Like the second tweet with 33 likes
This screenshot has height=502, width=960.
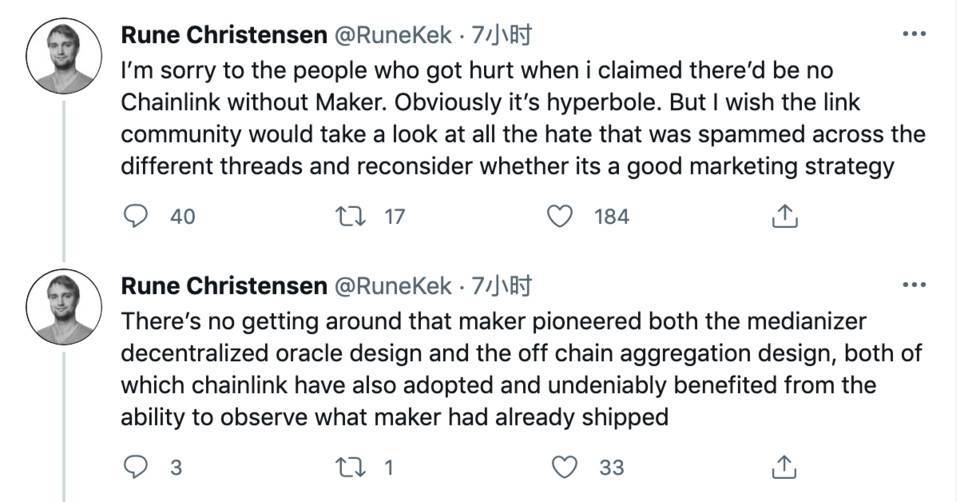click(x=565, y=467)
